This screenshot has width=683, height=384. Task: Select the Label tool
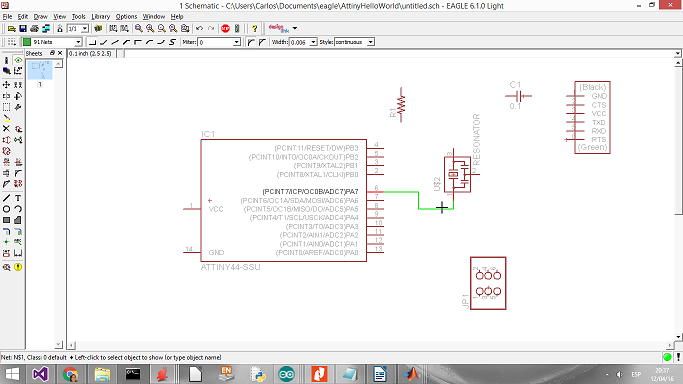pyautogui.click(x=18, y=242)
